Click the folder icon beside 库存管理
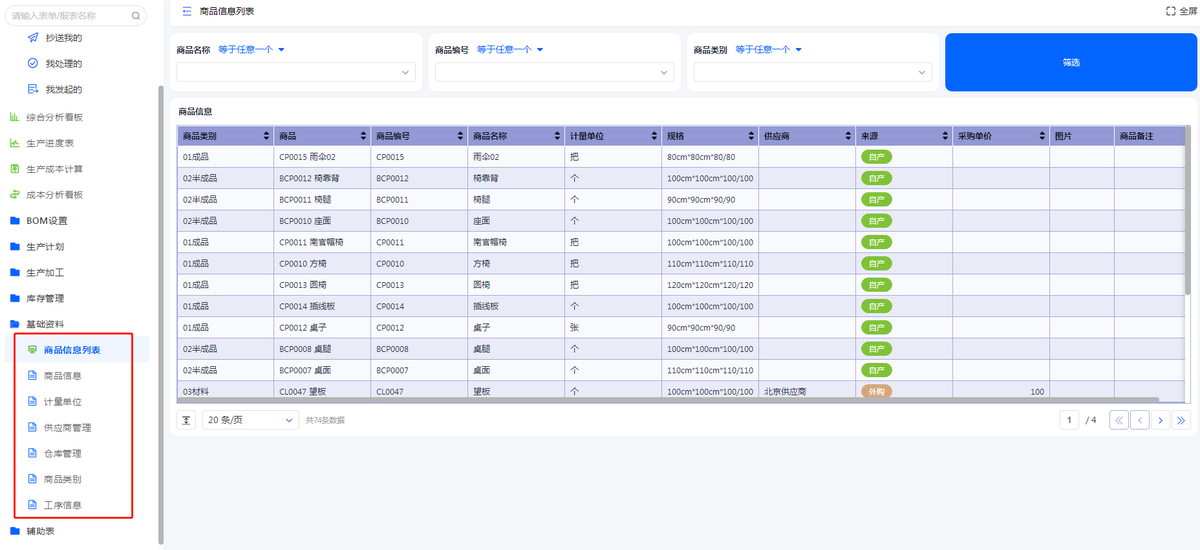1200x550 pixels. tap(15, 299)
